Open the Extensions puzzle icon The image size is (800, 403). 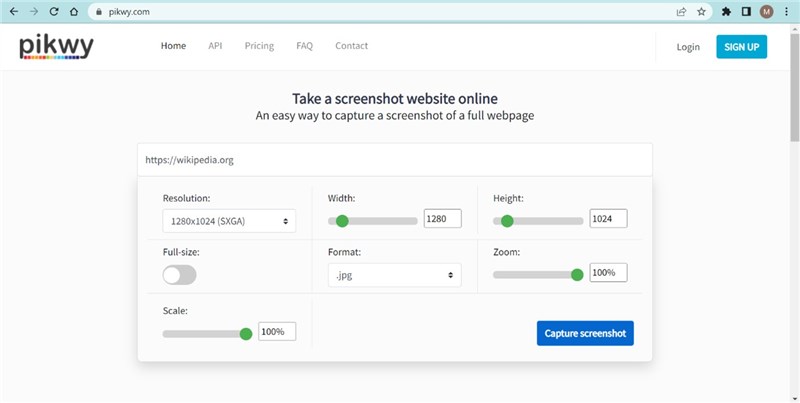726,12
